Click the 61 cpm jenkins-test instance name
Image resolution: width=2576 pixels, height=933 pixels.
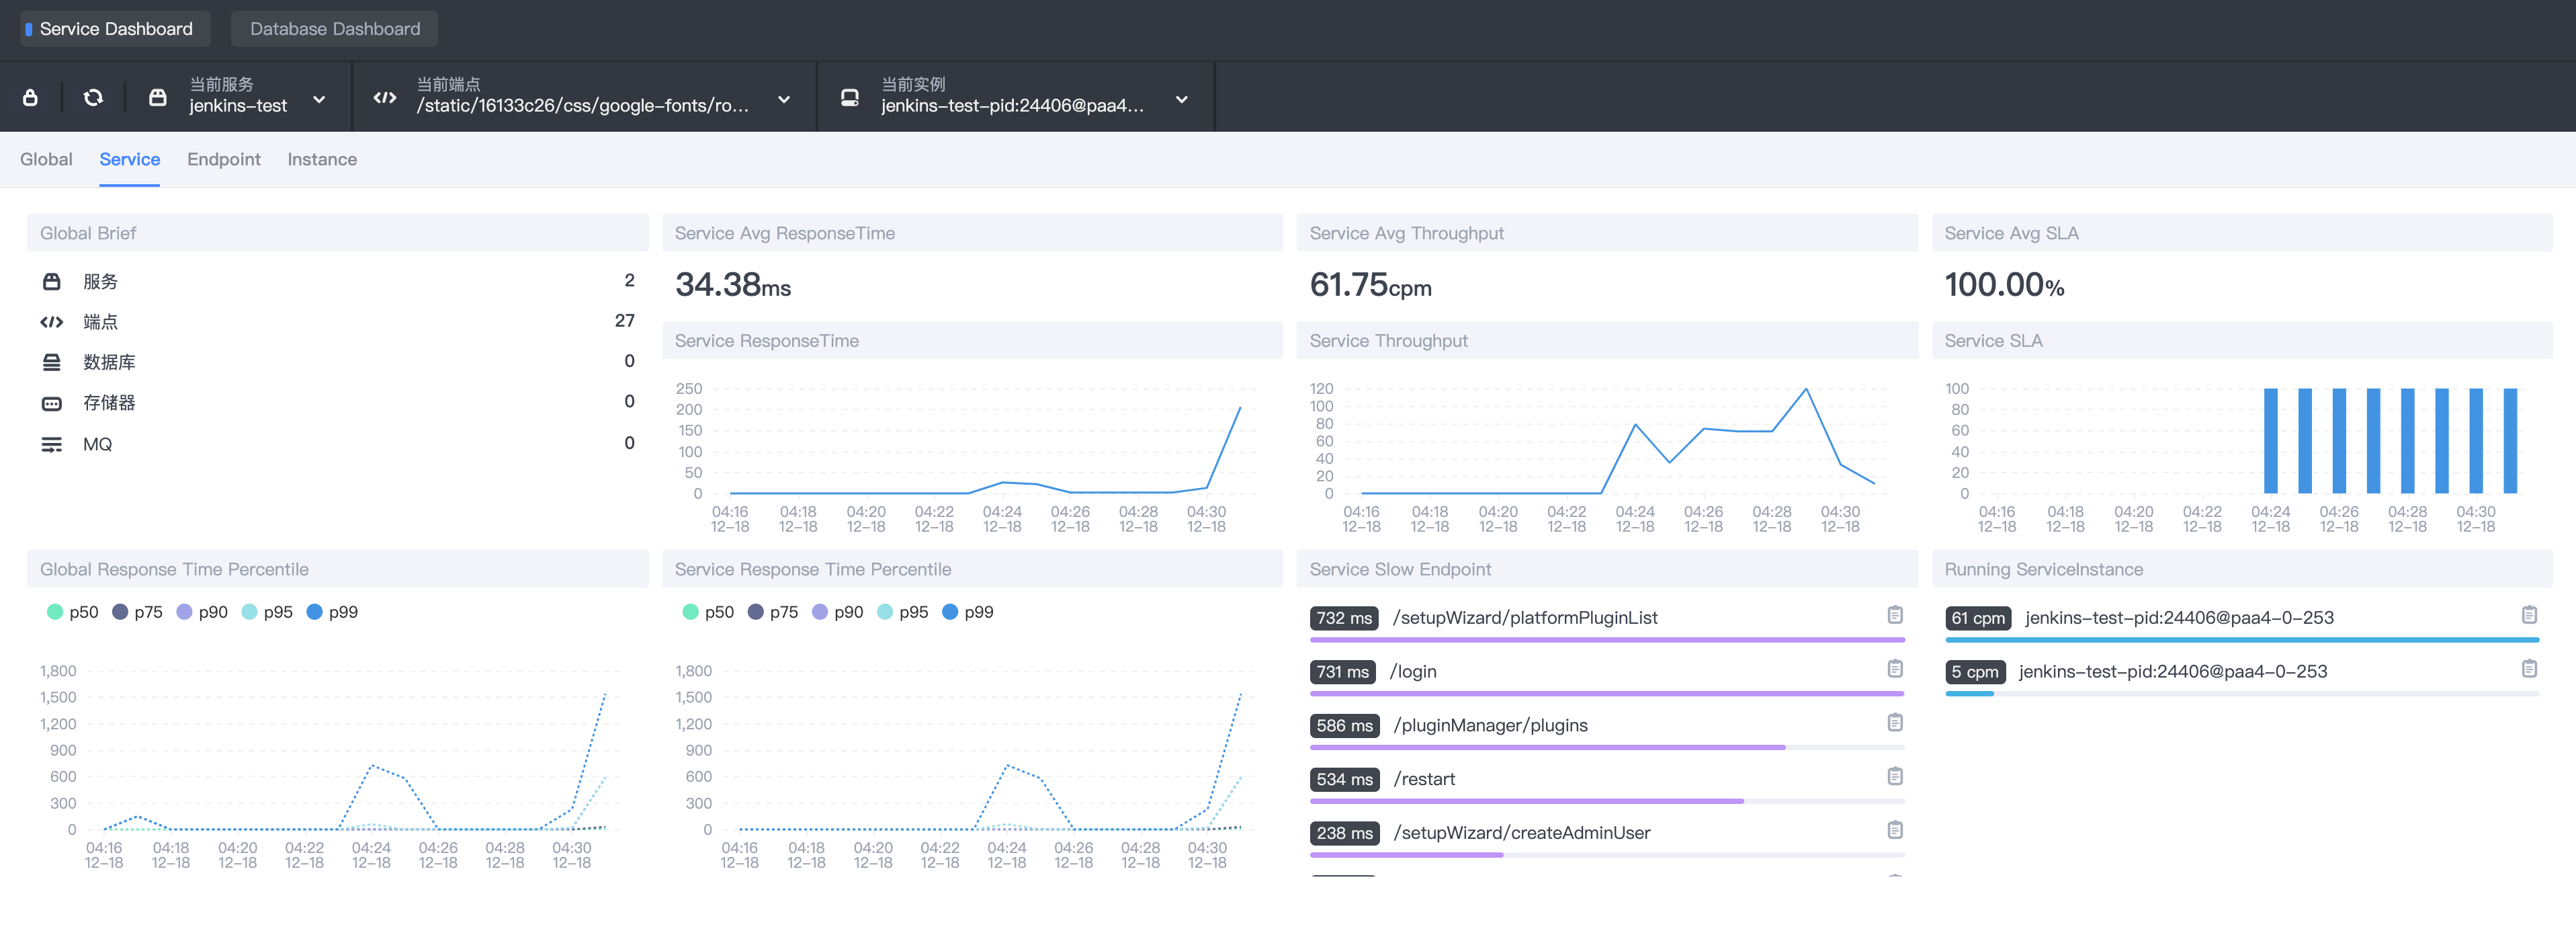coord(2179,618)
